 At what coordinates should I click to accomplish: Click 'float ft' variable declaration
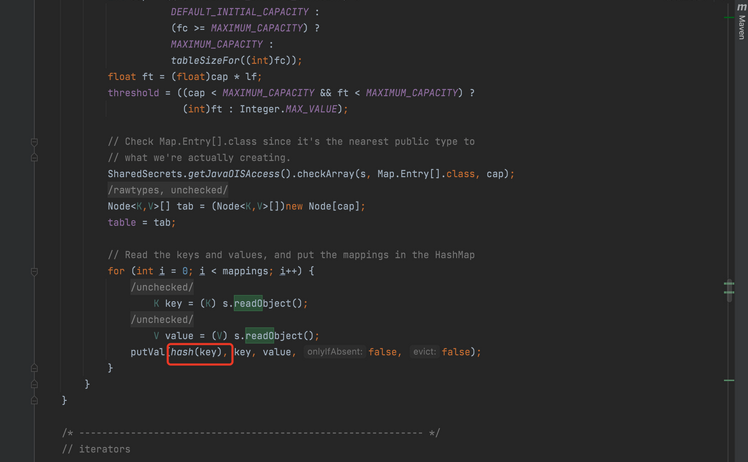coord(130,77)
